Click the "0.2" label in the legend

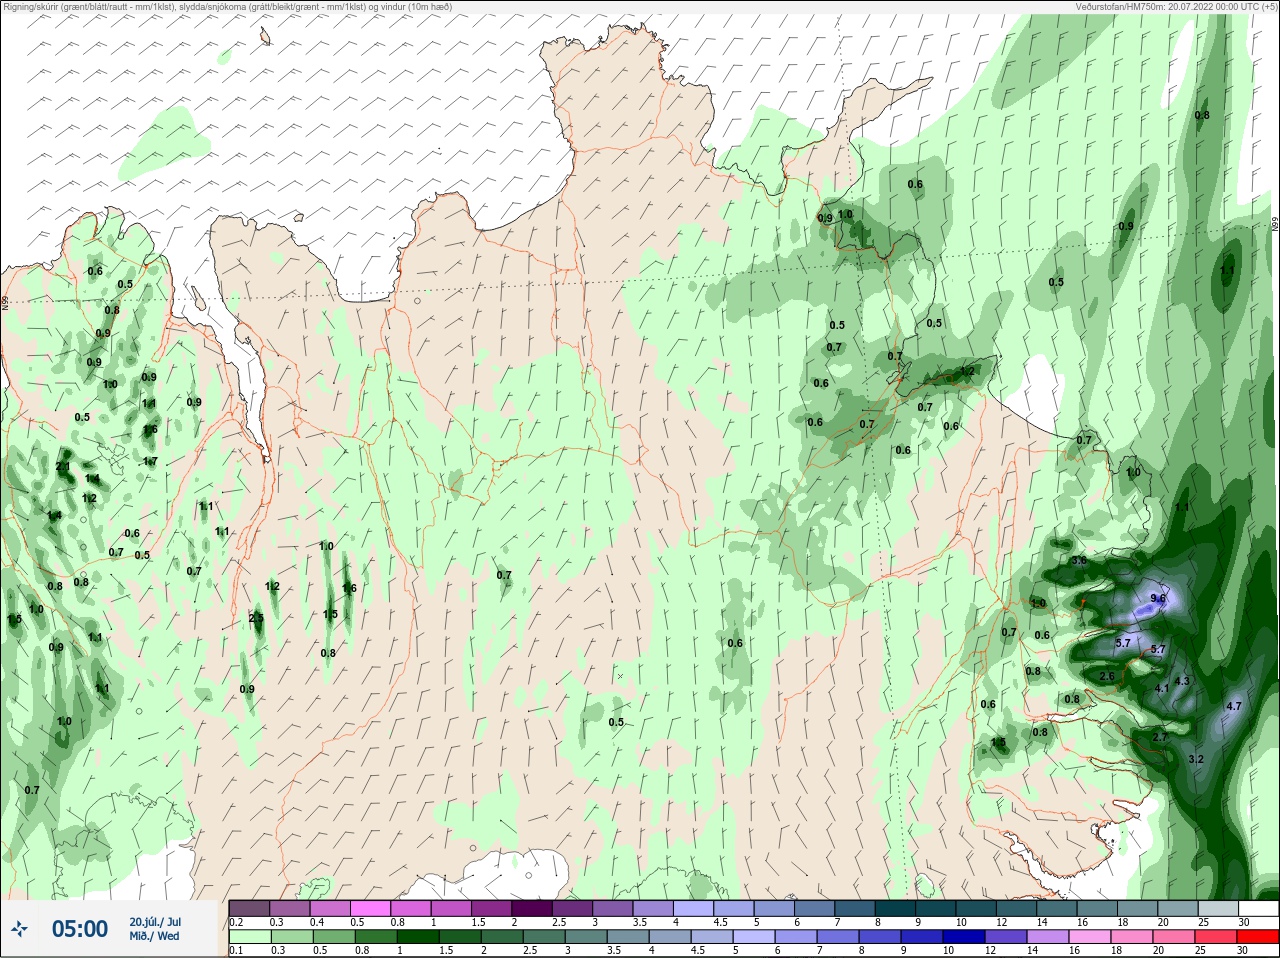click(x=237, y=922)
